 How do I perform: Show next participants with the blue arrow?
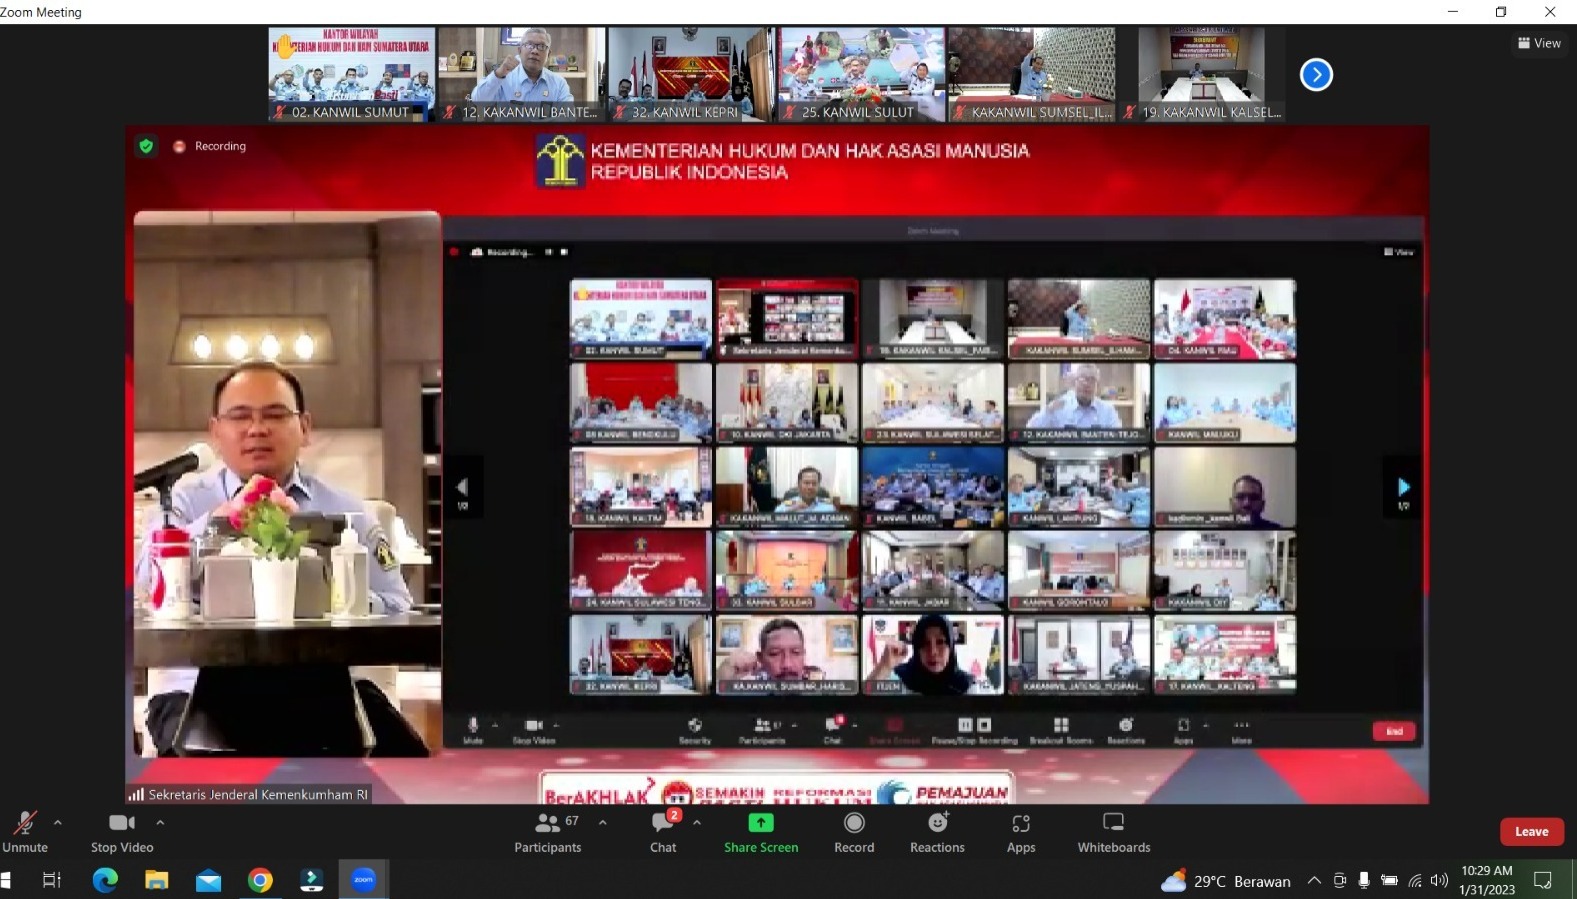(1316, 75)
